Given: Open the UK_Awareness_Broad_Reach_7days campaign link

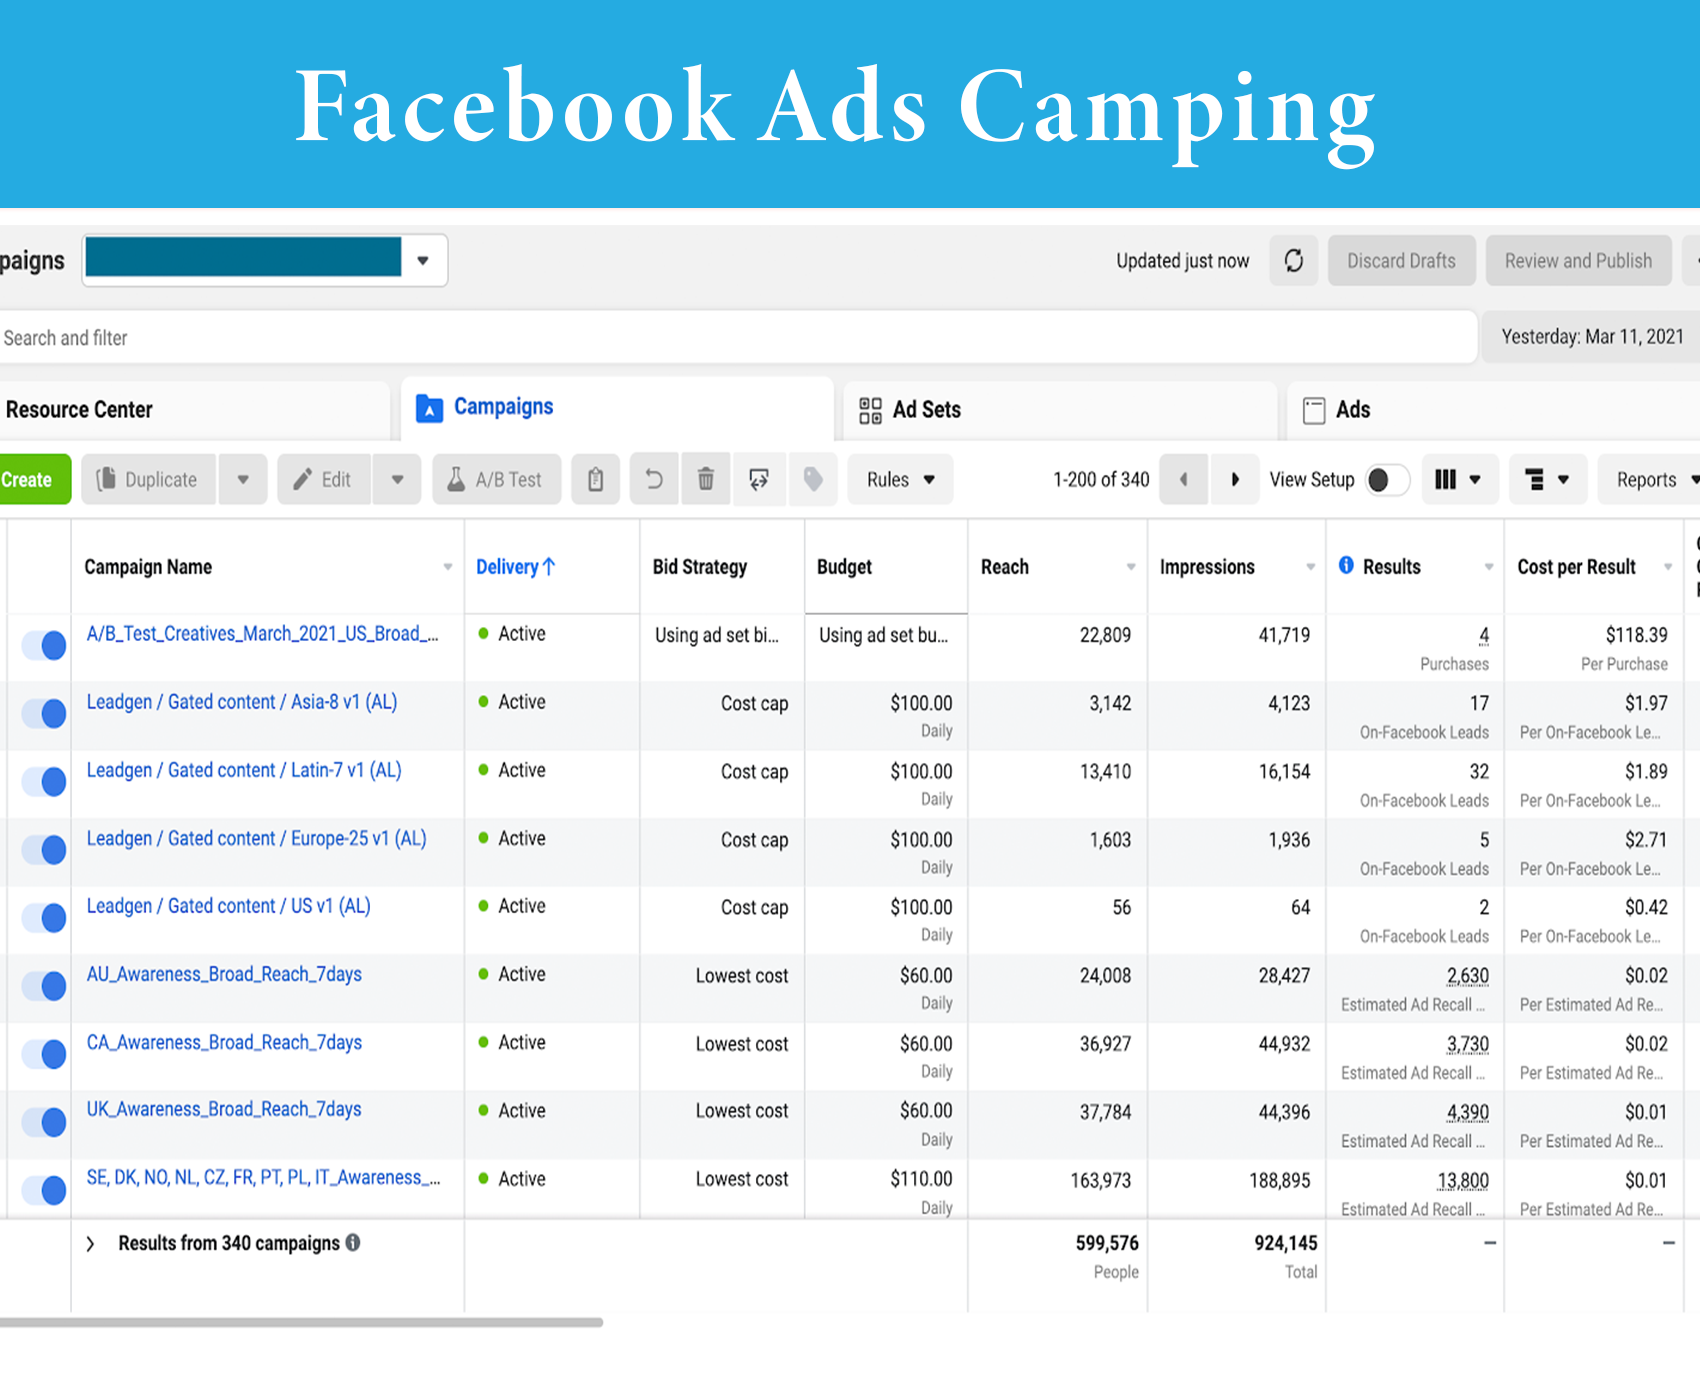Looking at the screenshot, I should [x=224, y=1109].
